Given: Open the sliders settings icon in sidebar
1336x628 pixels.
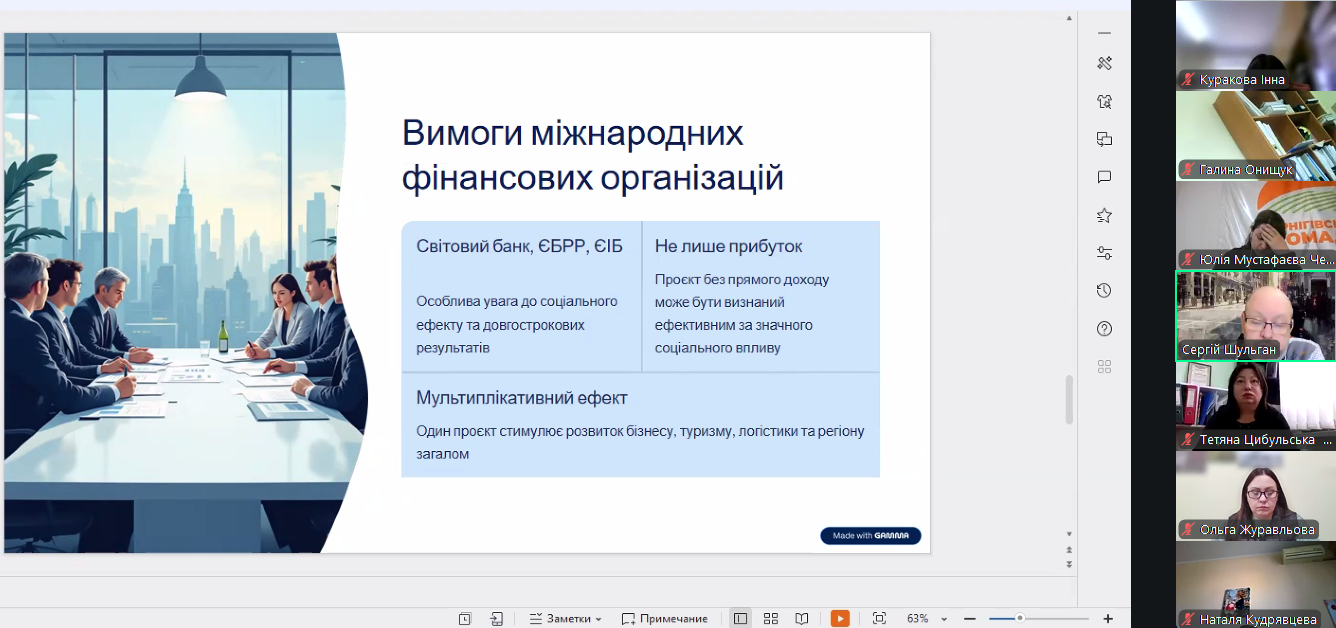Looking at the screenshot, I should [x=1104, y=253].
